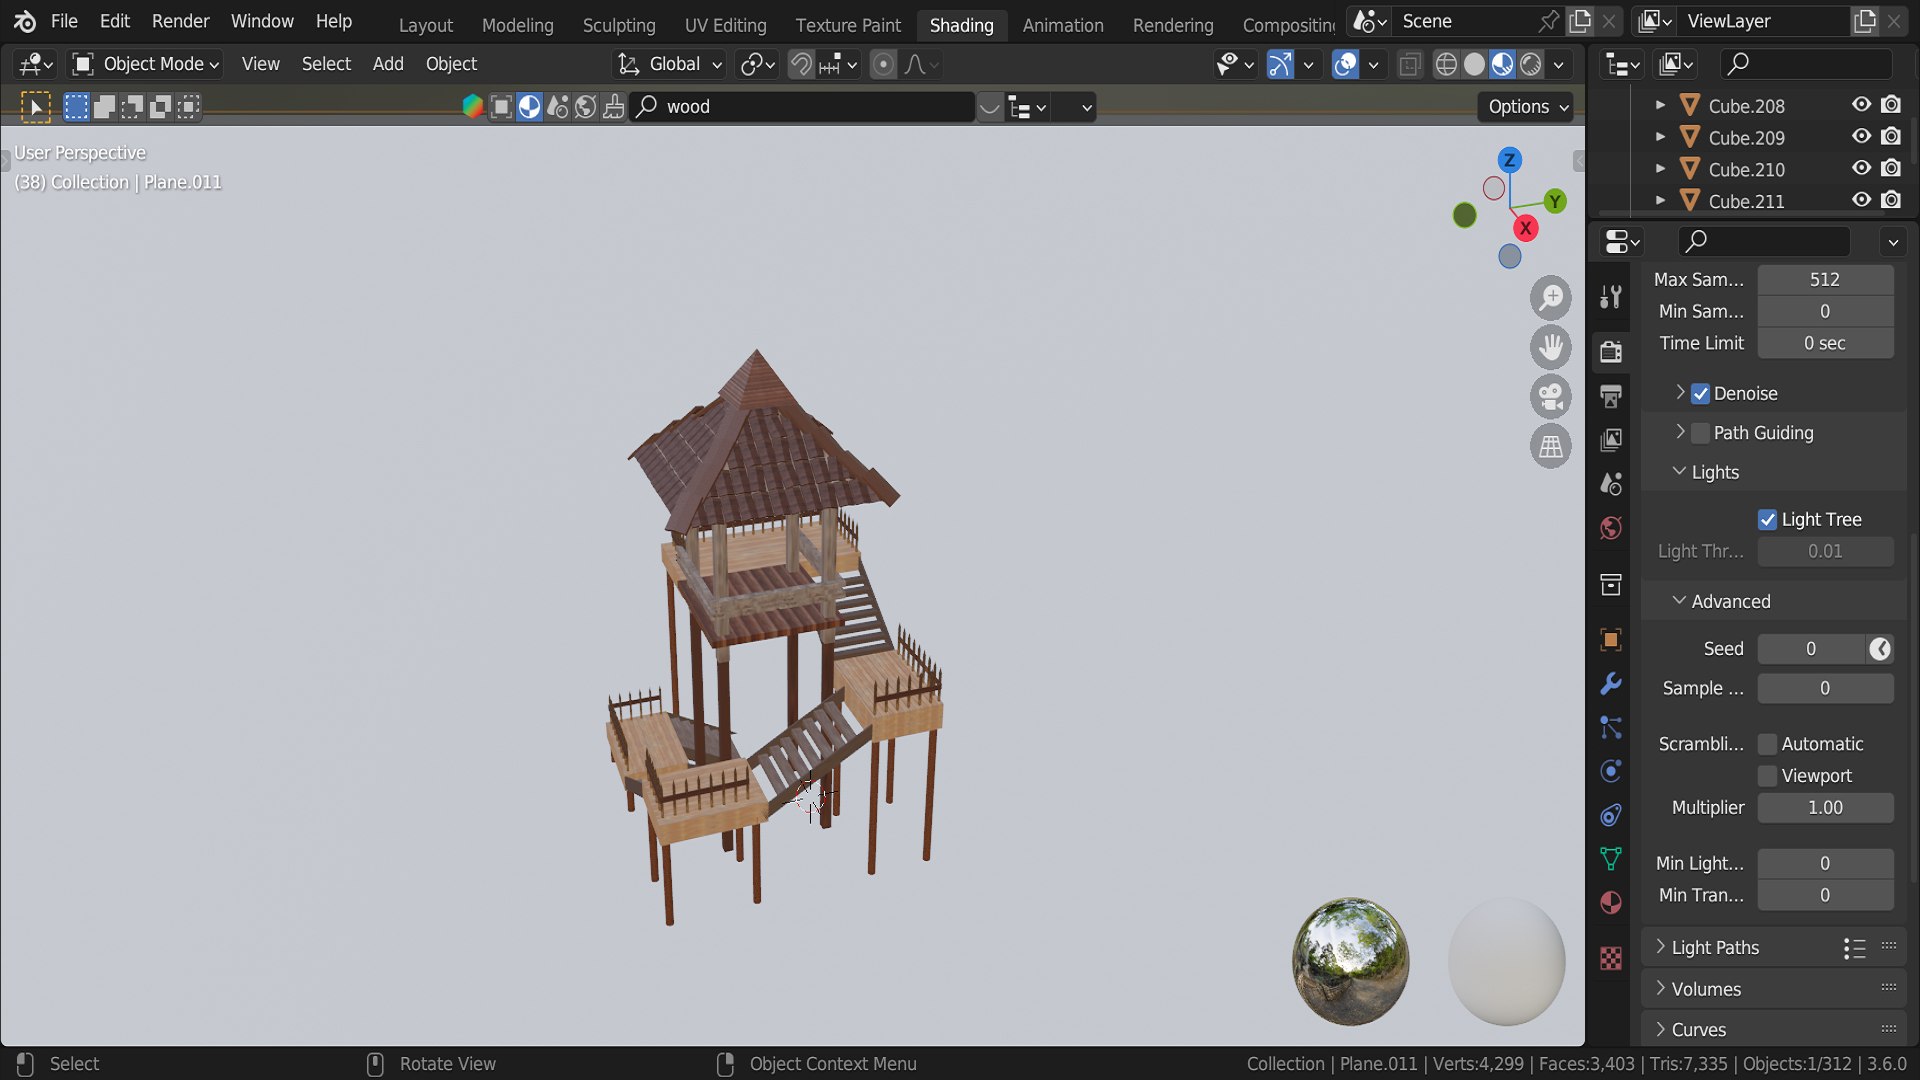Open the Render properties tab icon

[x=1611, y=351]
